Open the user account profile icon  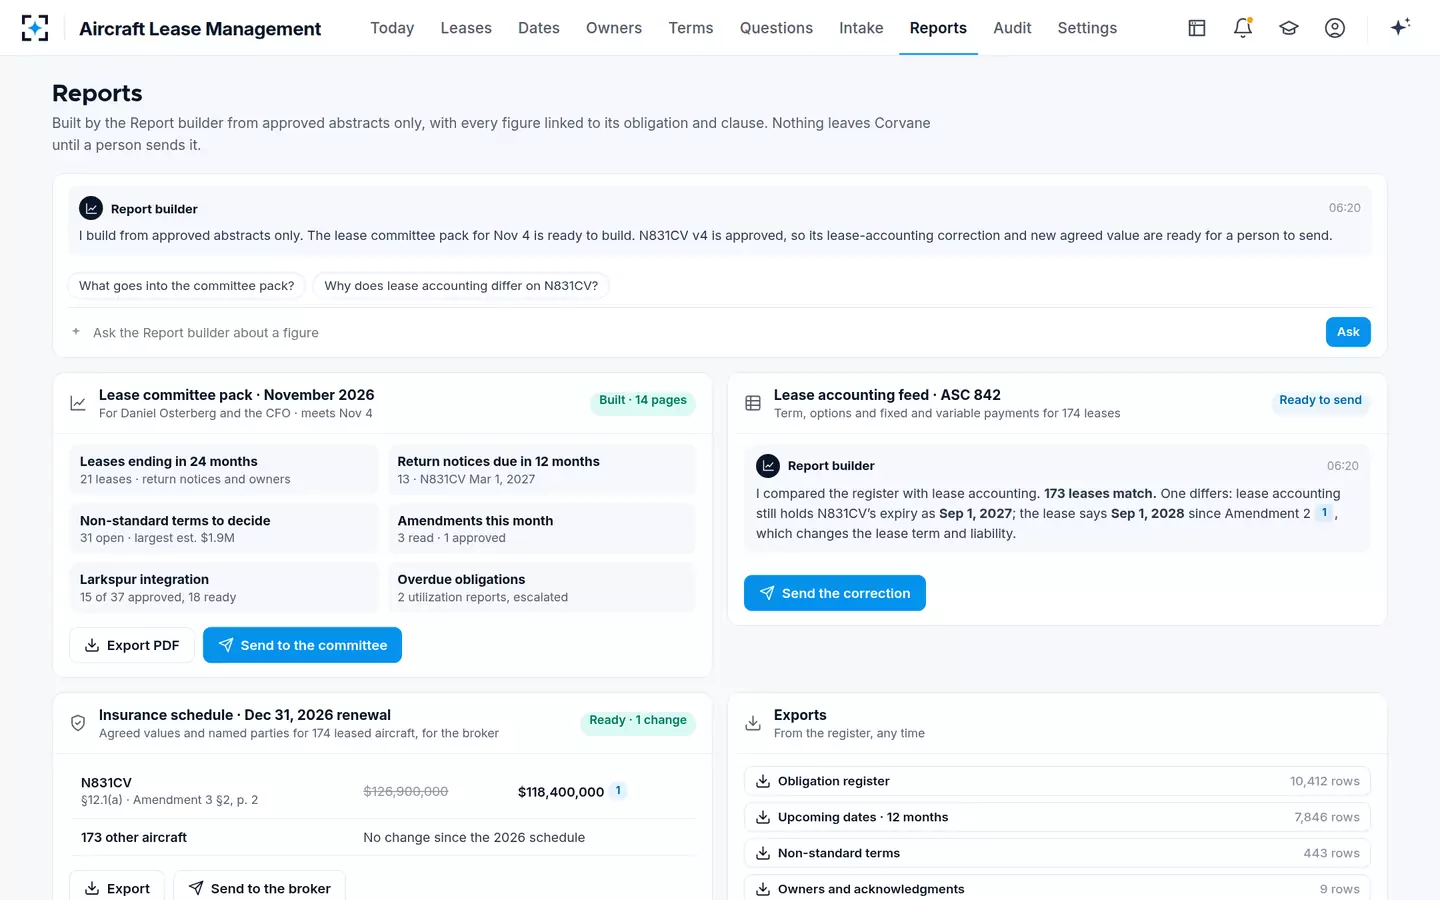[1335, 28]
